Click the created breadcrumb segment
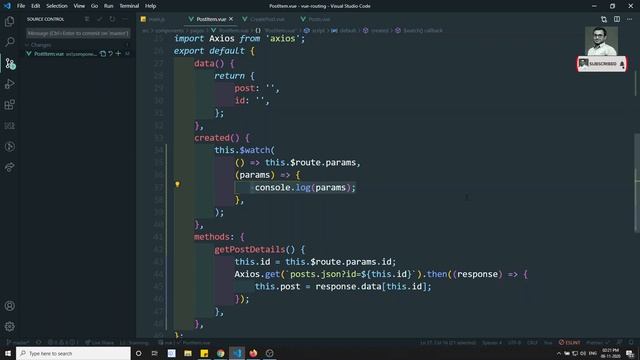The image size is (640, 360). 376,31
